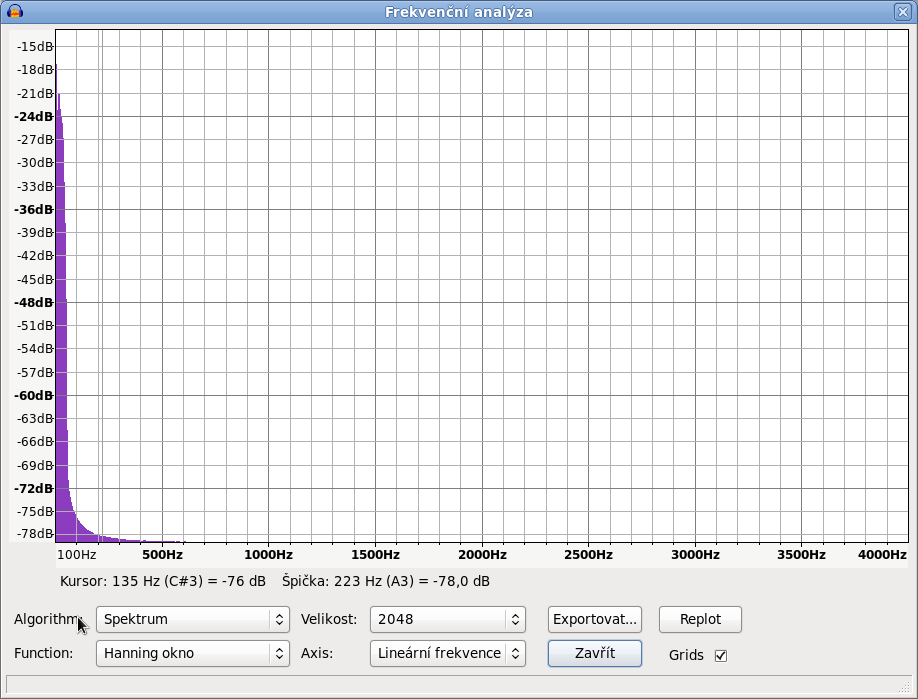
Task: Click the 1000Hz axis label
Action: click(268, 555)
